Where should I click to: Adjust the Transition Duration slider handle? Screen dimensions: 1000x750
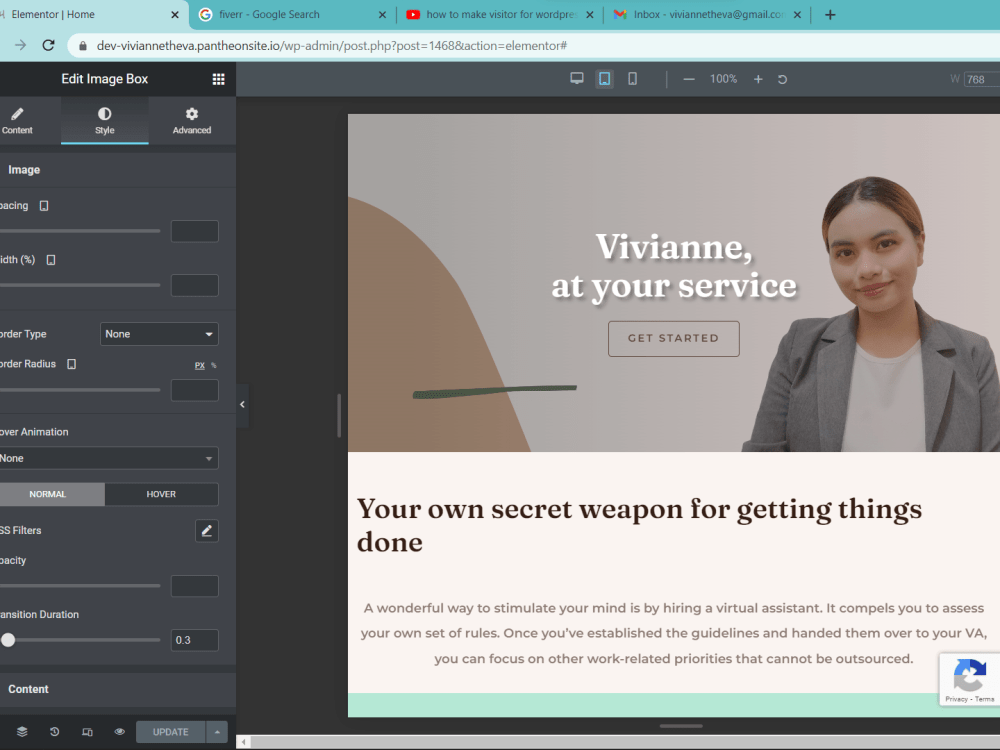8,640
